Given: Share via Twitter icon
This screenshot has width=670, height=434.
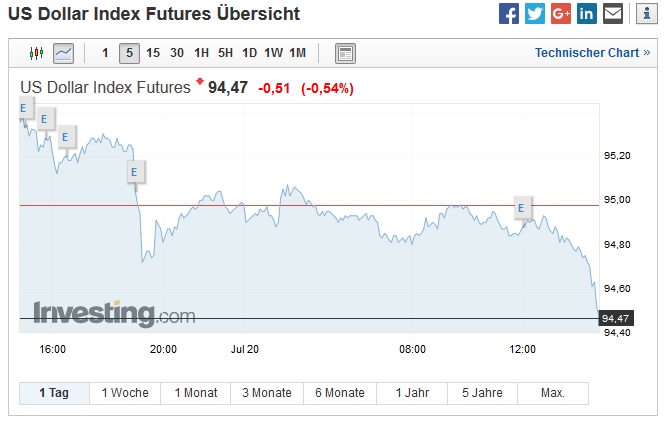Looking at the screenshot, I should (535, 14).
